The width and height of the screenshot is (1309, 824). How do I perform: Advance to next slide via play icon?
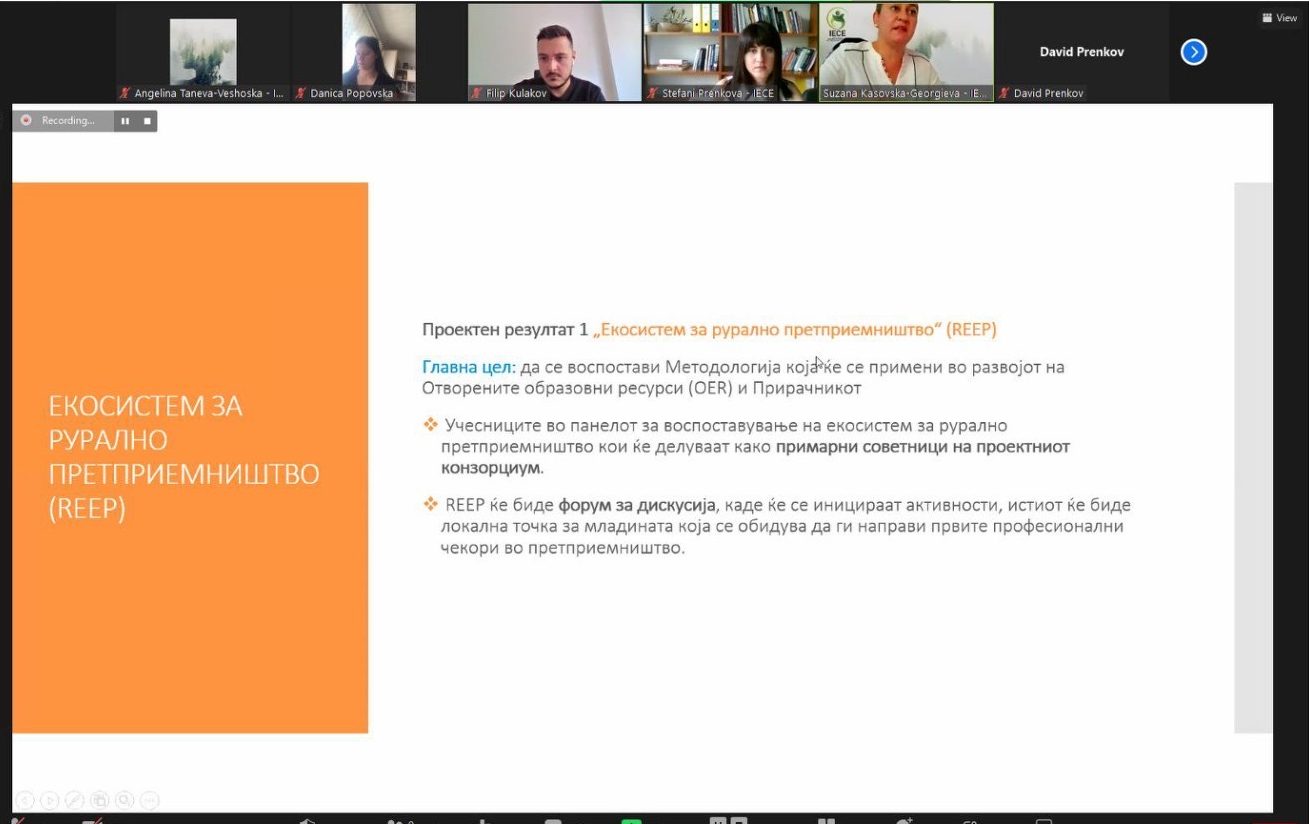(49, 800)
